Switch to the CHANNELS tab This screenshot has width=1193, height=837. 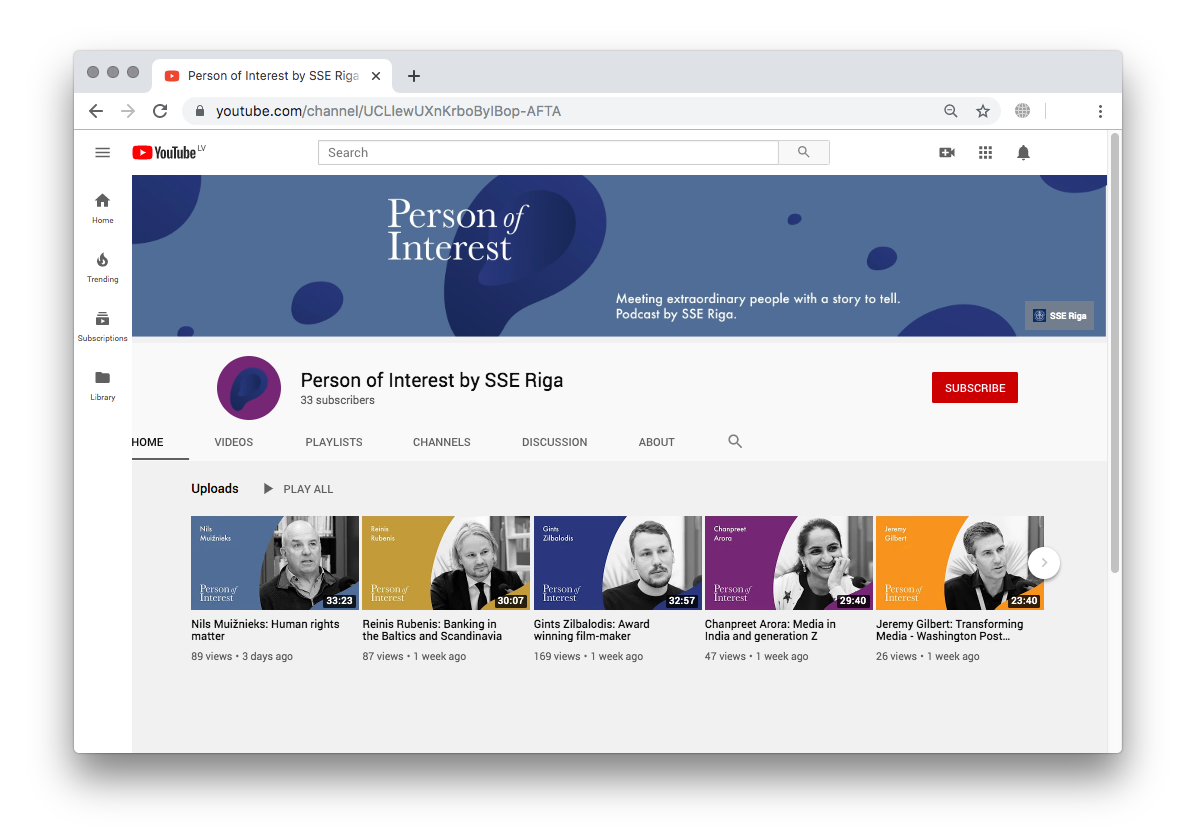coord(442,442)
